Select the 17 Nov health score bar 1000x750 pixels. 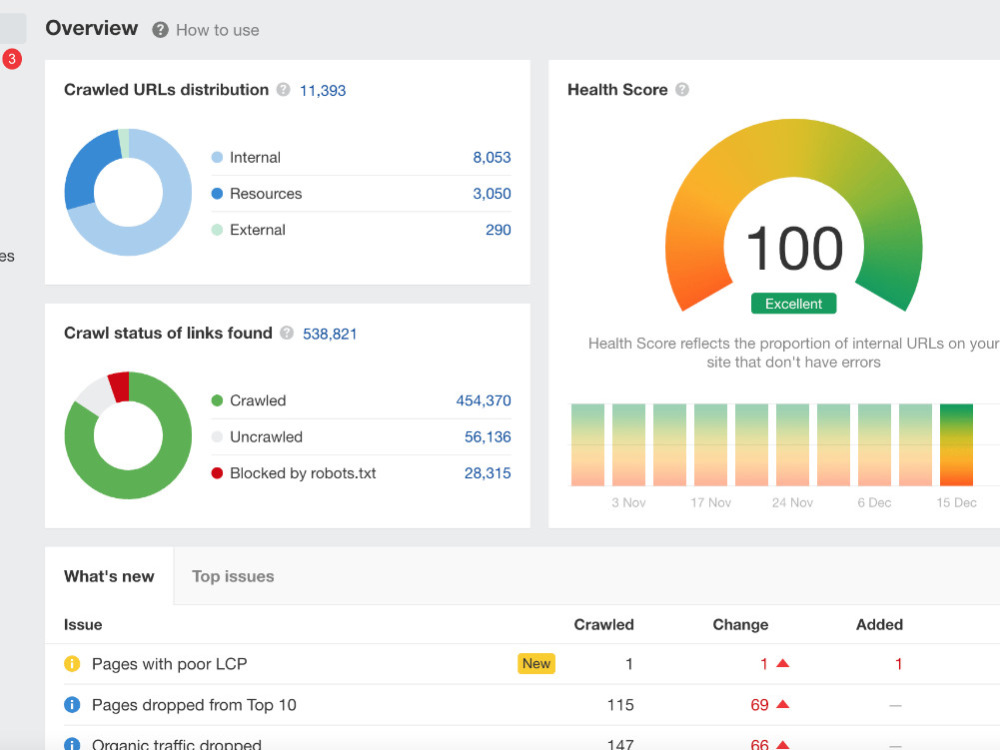tap(710, 445)
